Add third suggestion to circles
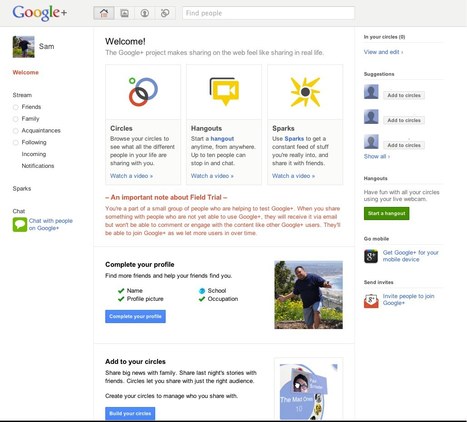Screen dimensions: 467x422 pos(404,145)
